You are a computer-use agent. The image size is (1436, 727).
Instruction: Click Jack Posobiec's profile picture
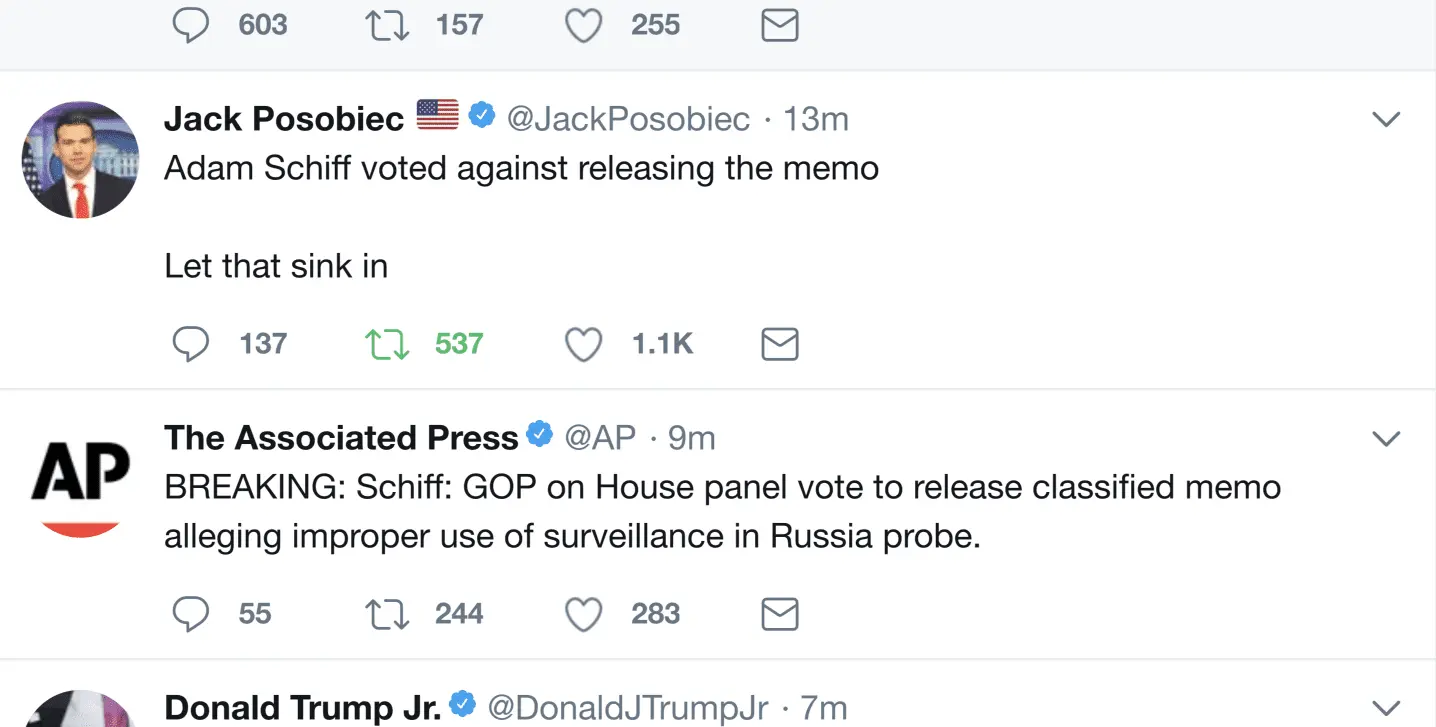point(80,160)
